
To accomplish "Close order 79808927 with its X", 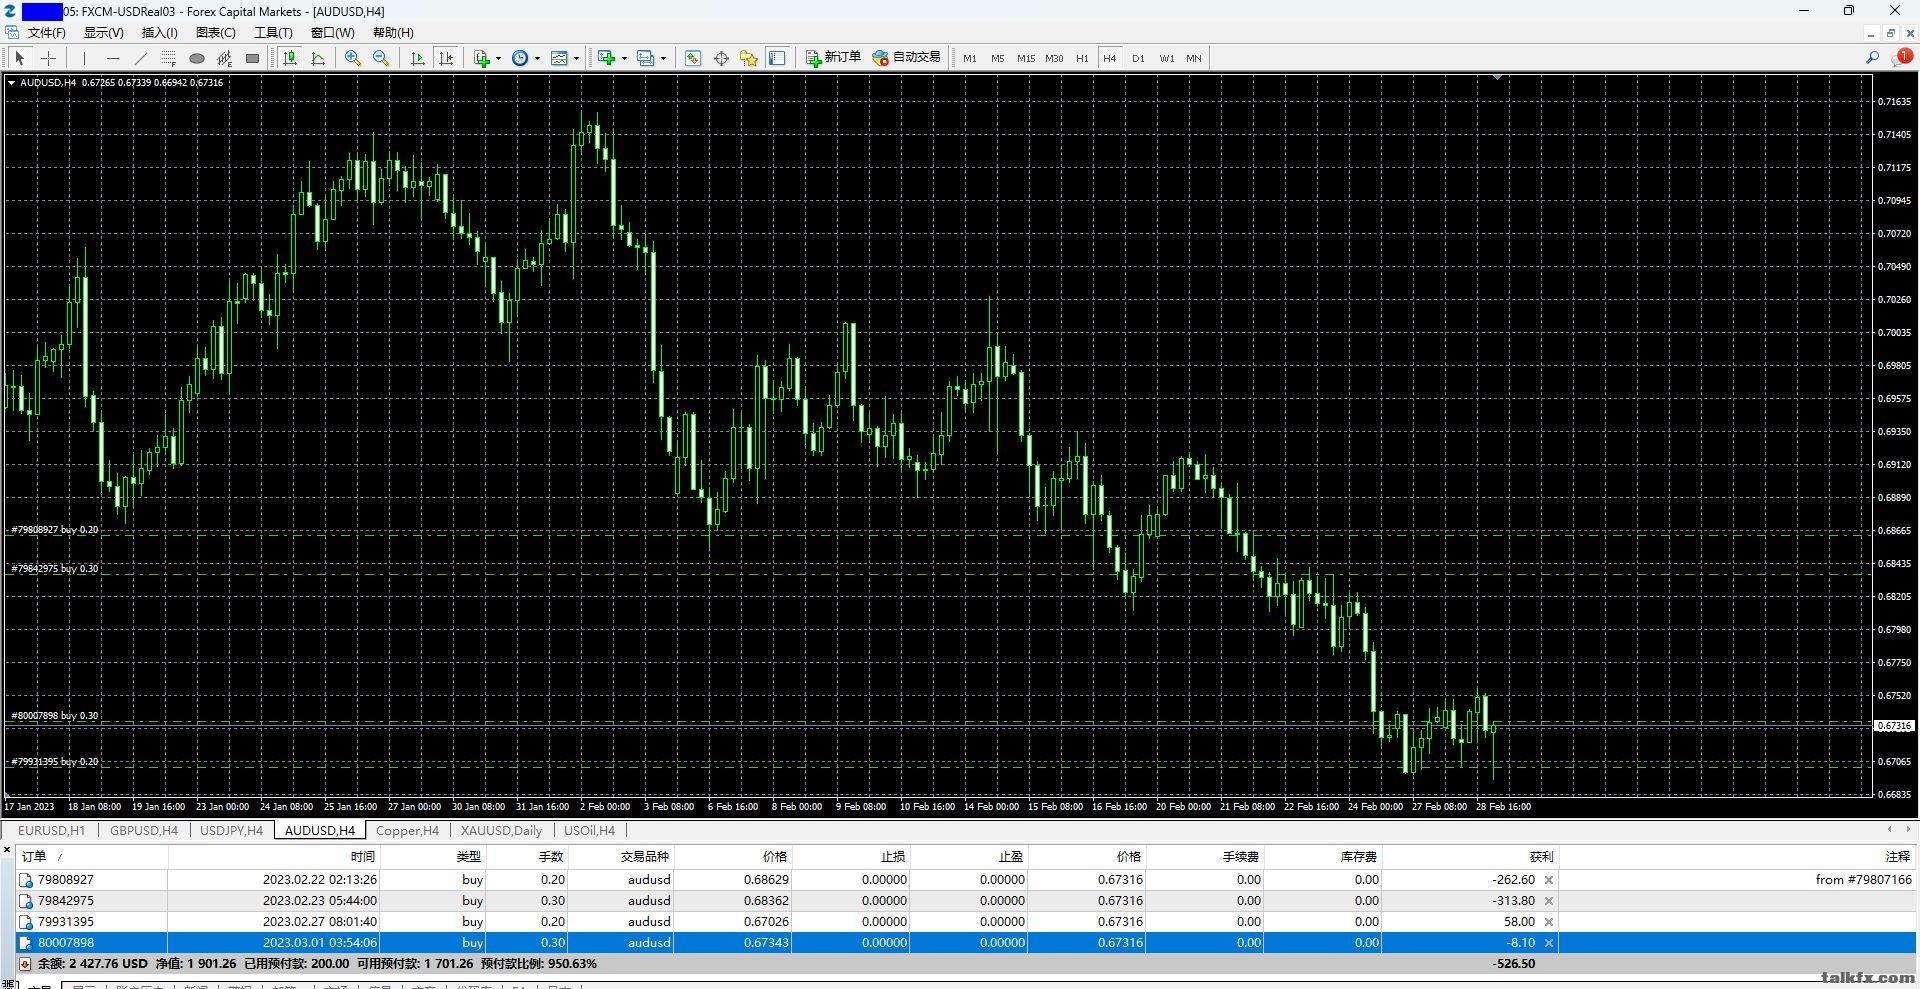I will (1548, 880).
